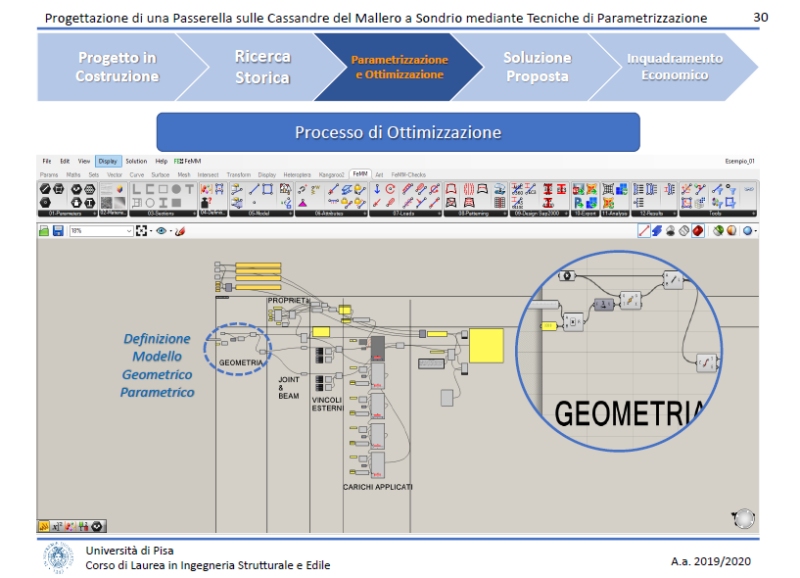
Task: Toggle the eye preview visibility icon
Action: coord(160,231)
